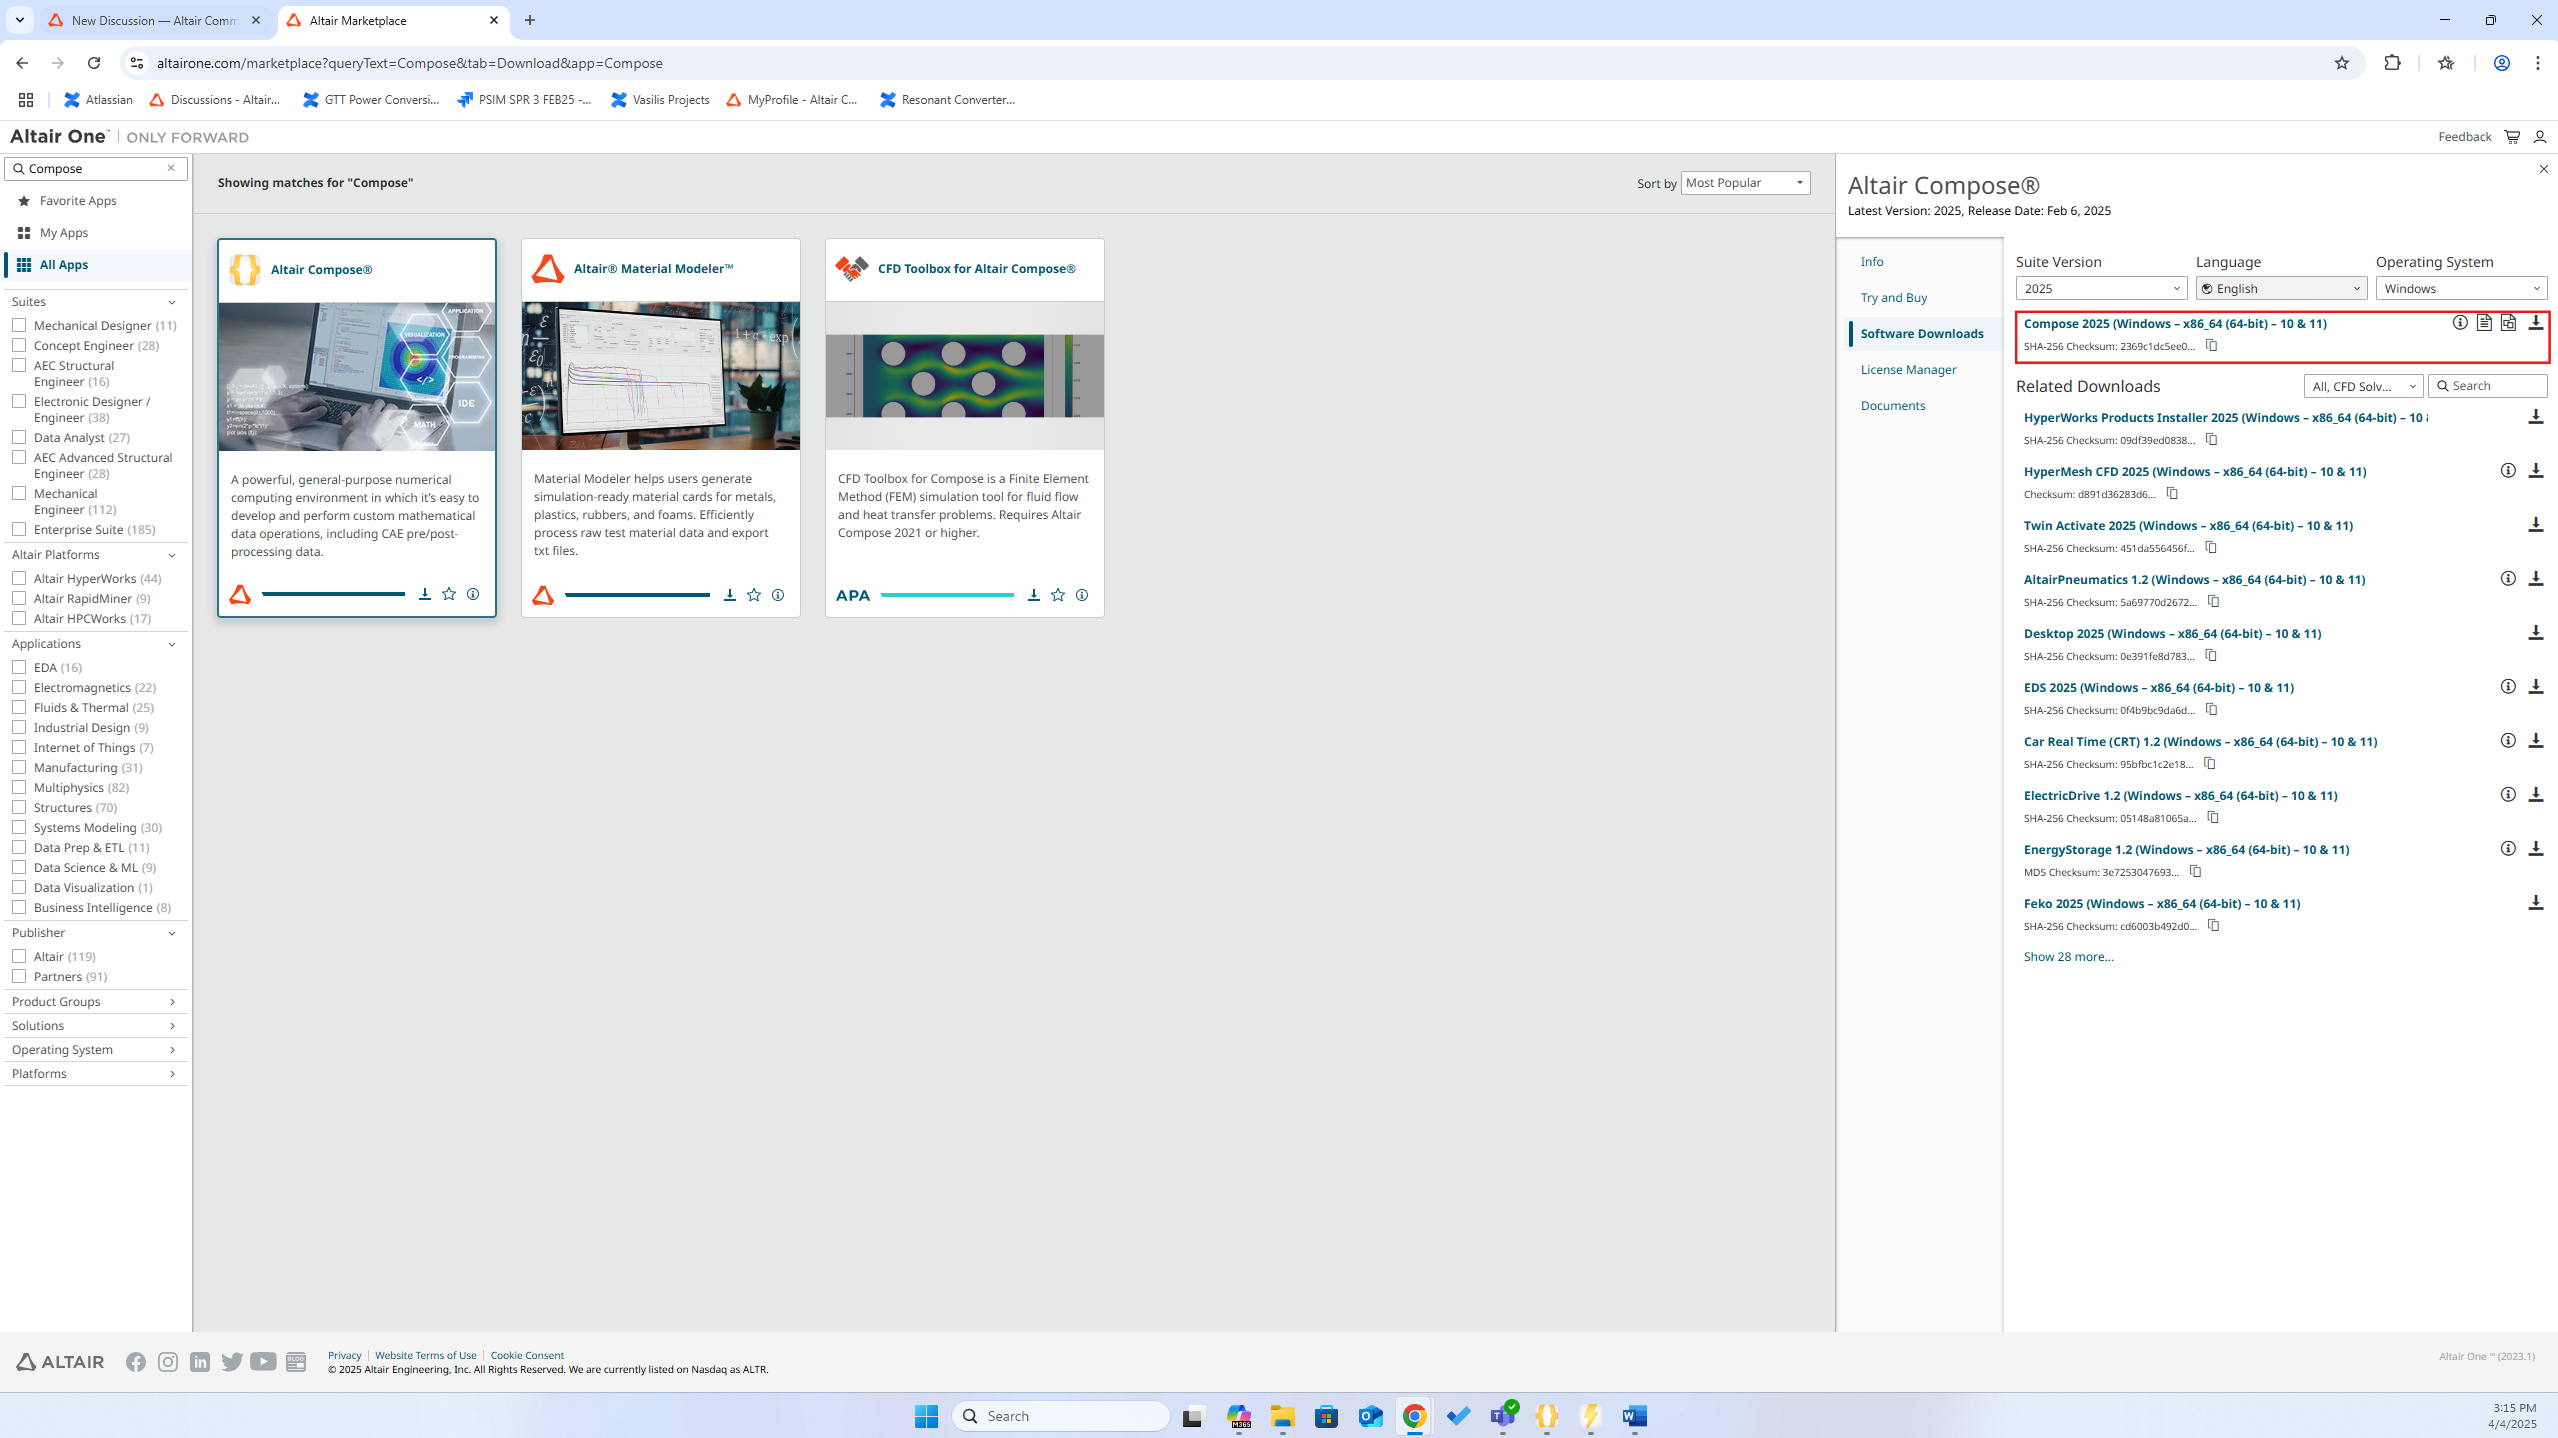Open info icon on Material Modeler card

[x=778, y=595]
